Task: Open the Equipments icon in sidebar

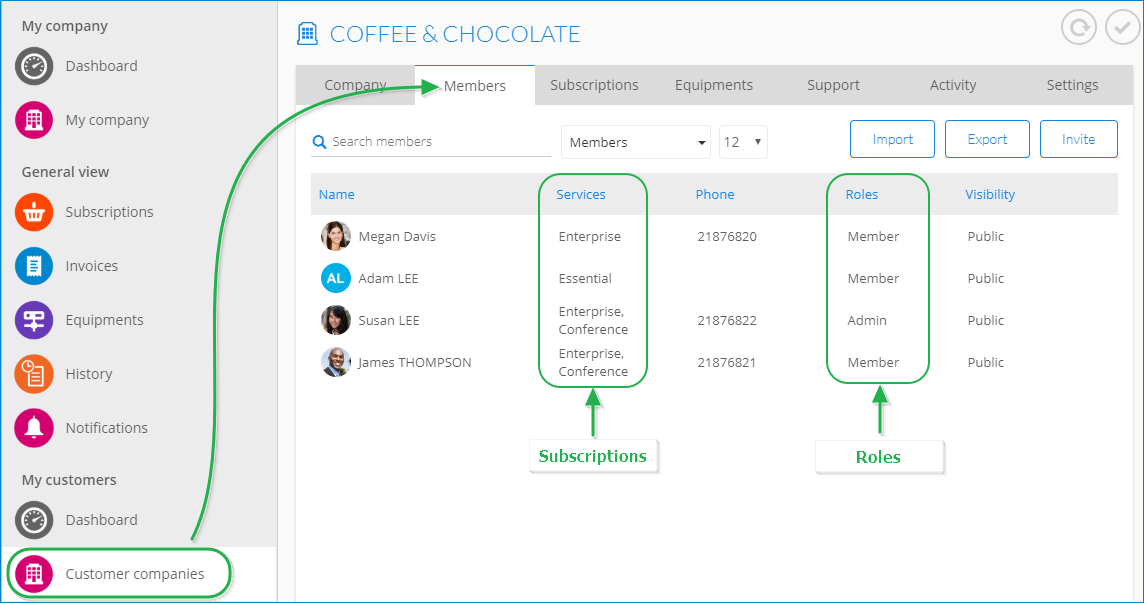Action: coord(34,320)
